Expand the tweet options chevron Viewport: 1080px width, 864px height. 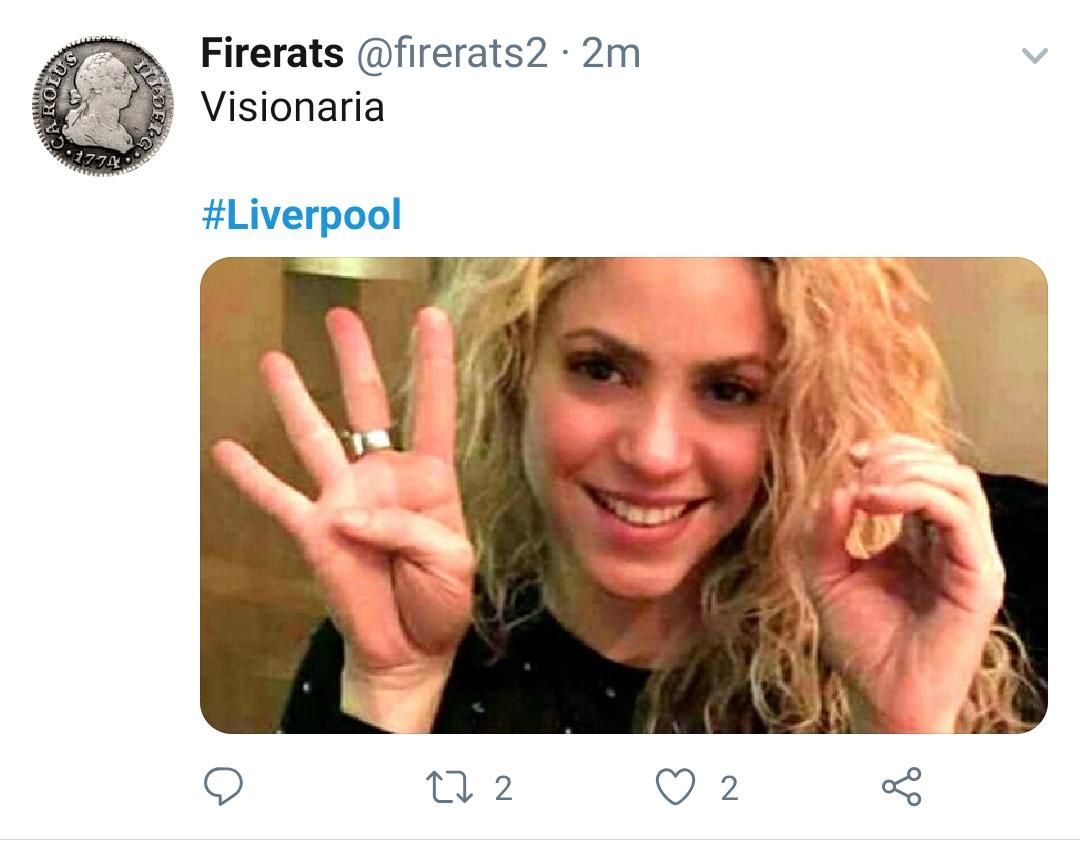click(1036, 55)
